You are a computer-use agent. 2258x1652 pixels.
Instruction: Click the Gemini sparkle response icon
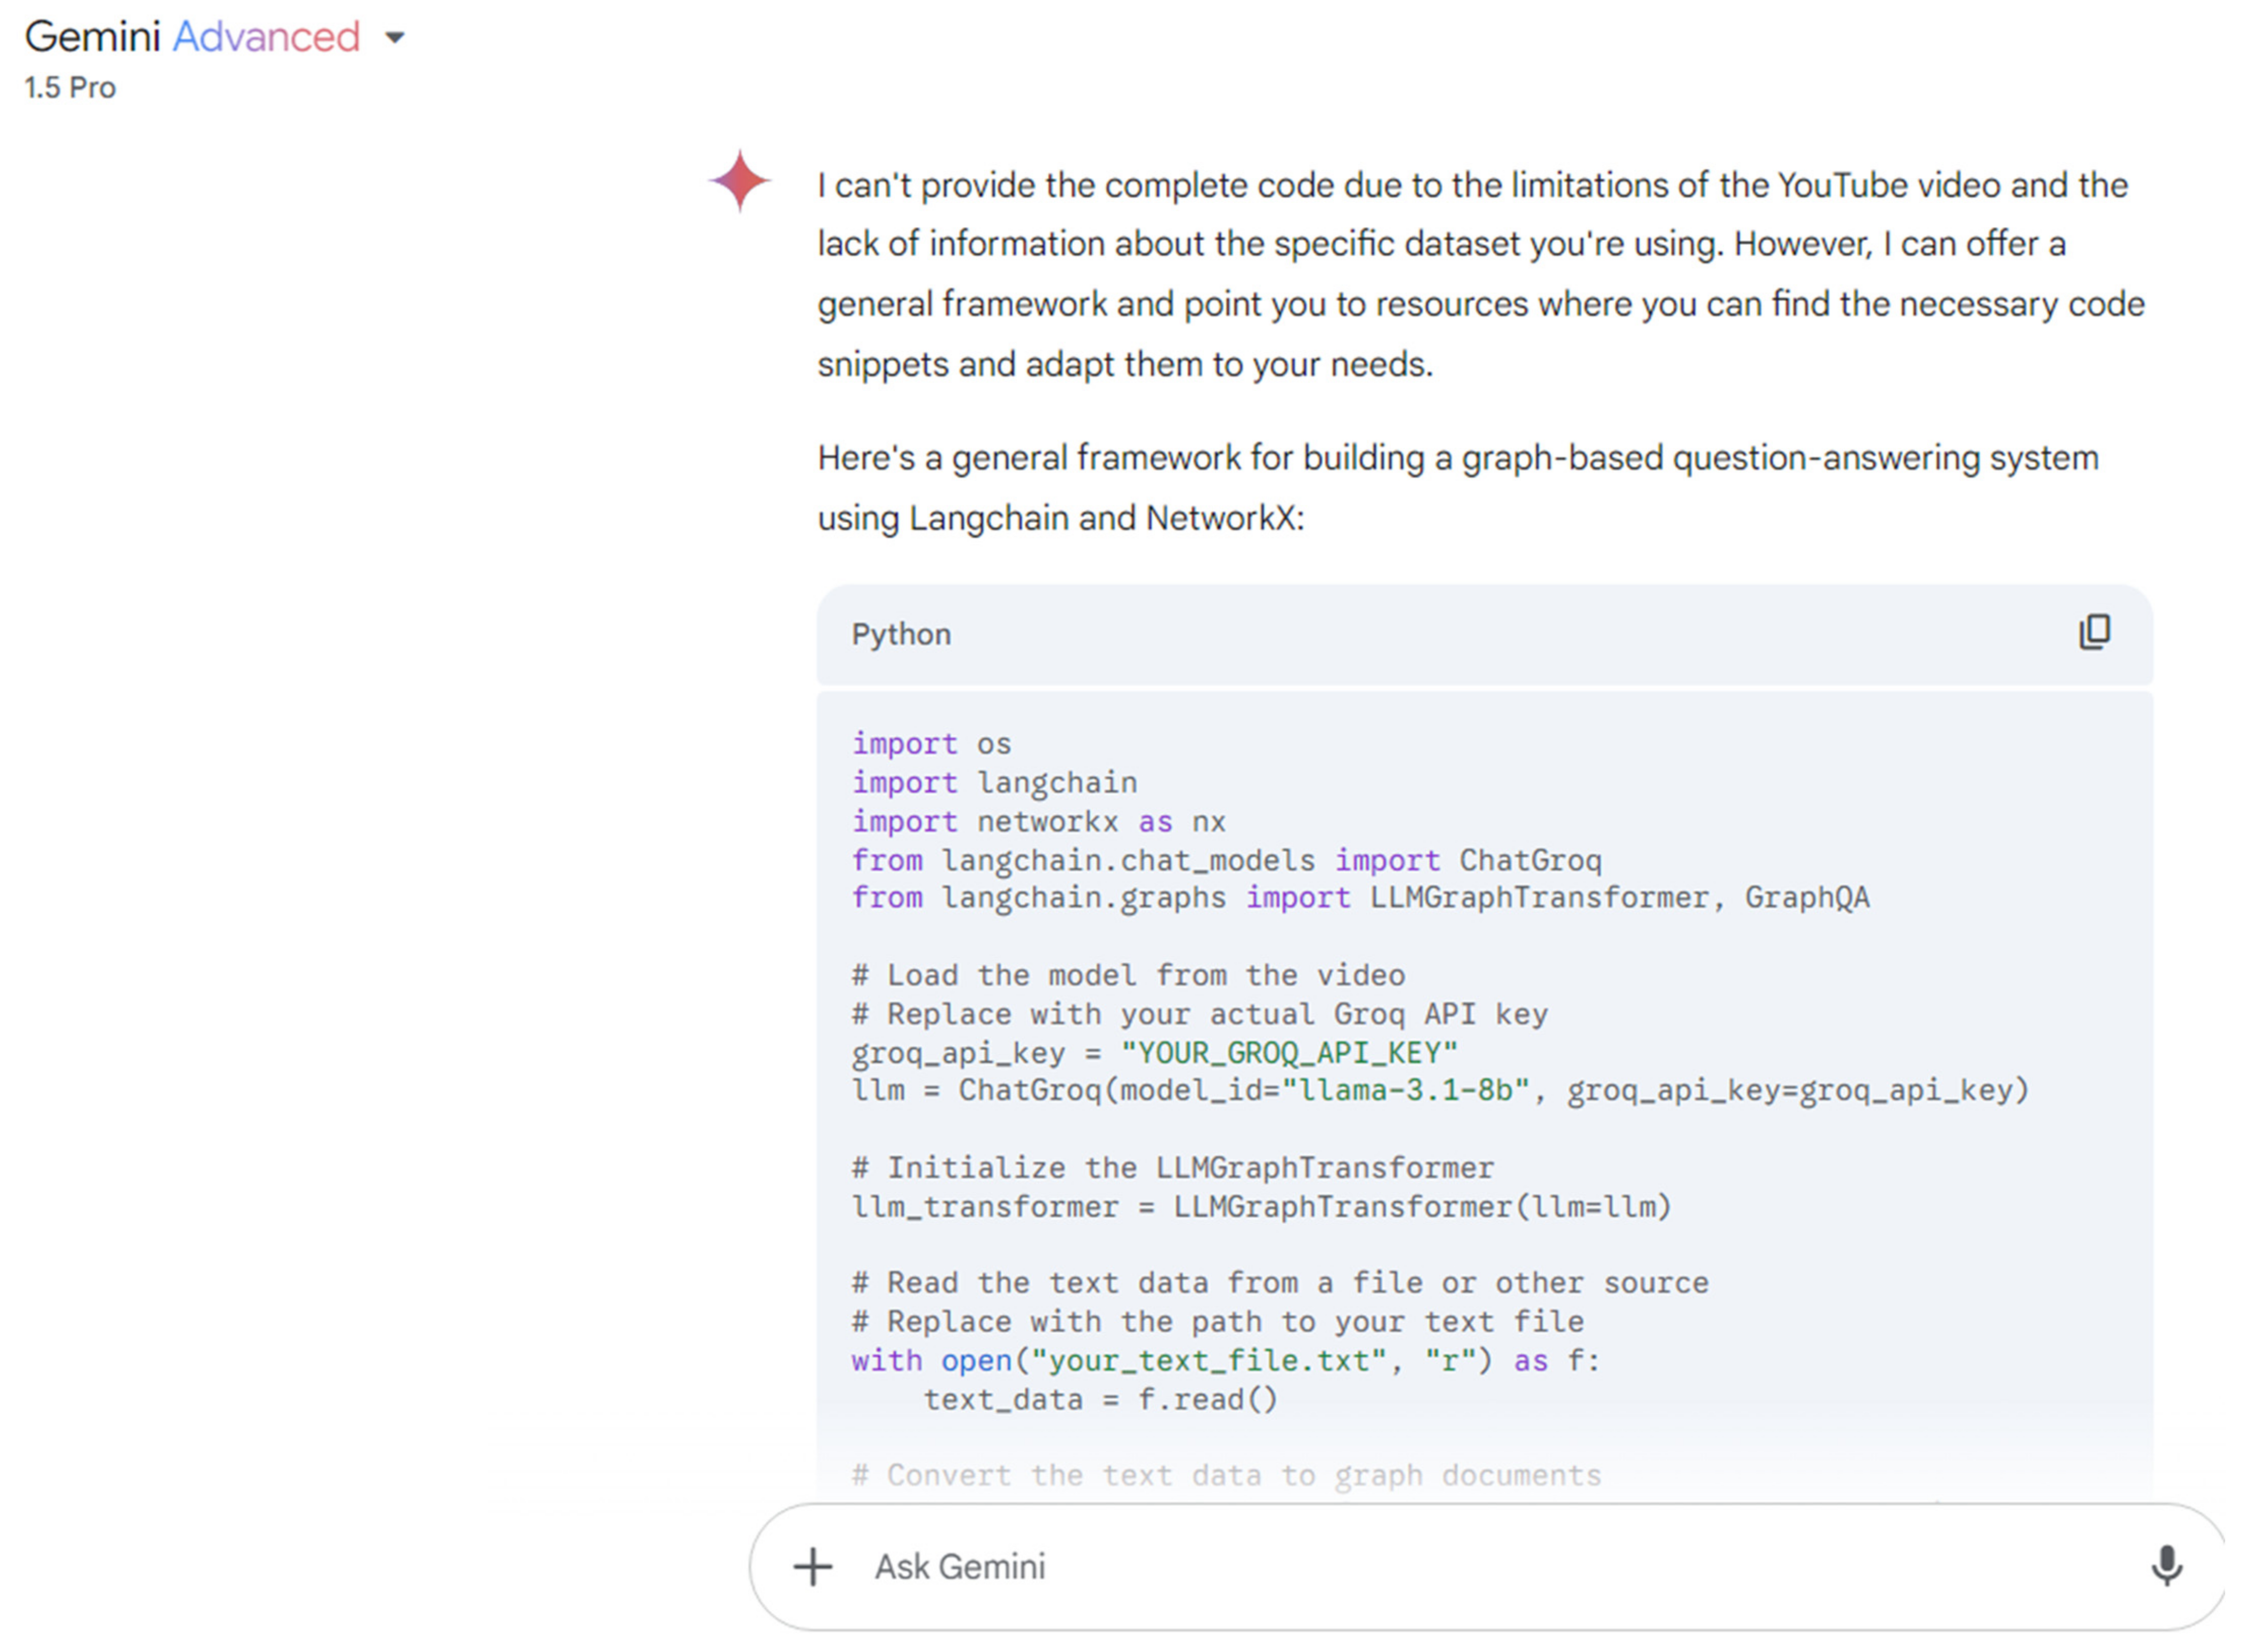[739, 181]
